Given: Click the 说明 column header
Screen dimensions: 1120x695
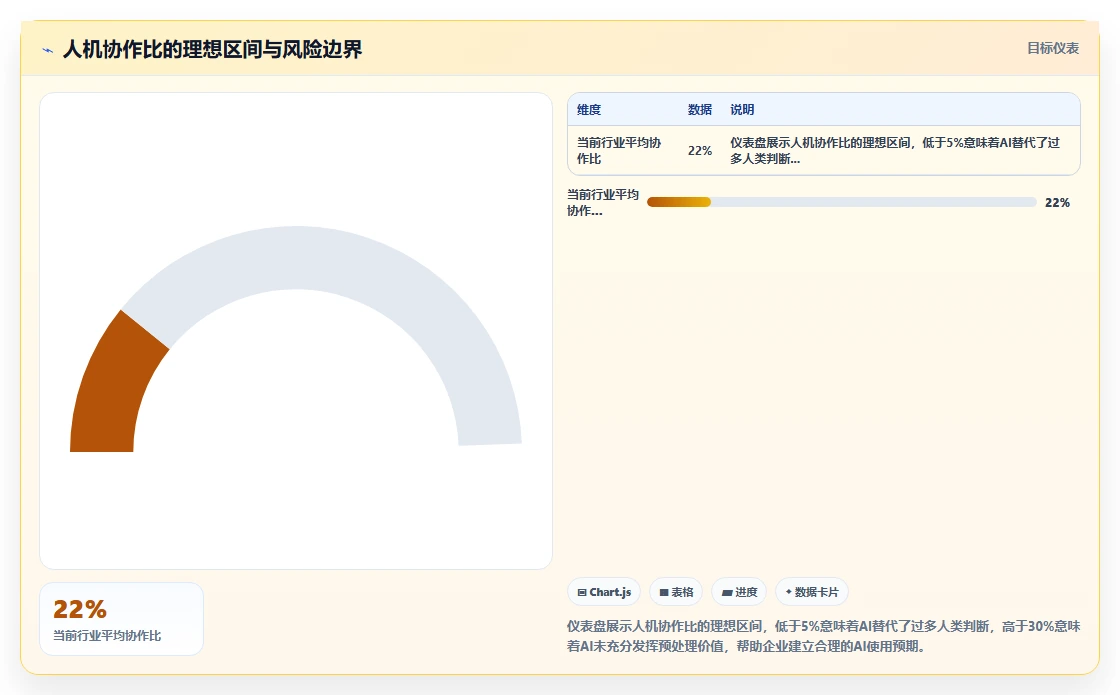Looking at the screenshot, I should [x=742, y=110].
